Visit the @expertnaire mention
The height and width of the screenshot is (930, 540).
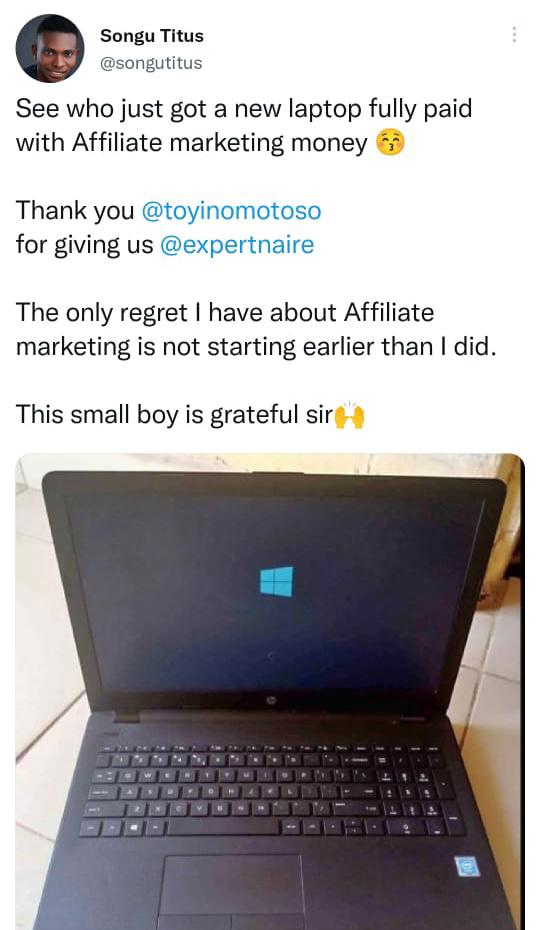237,244
